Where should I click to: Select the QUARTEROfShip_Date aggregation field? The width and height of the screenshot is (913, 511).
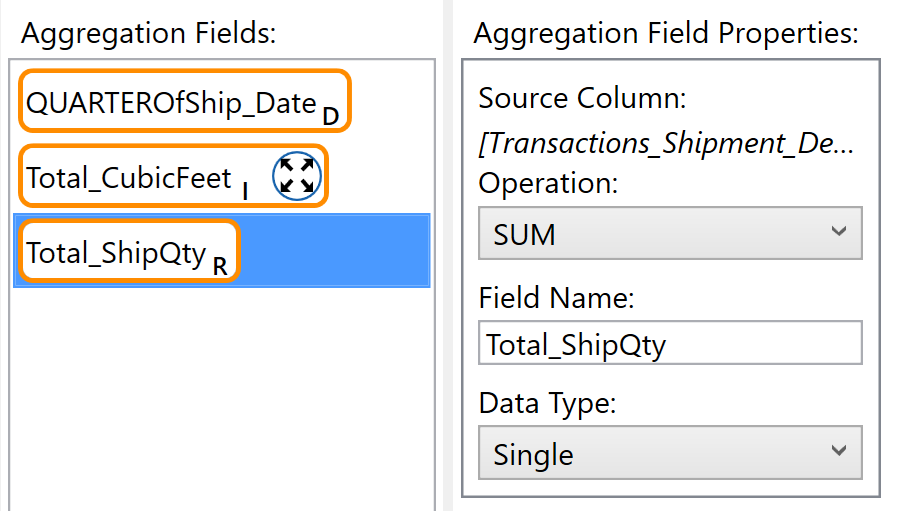pos(185,101)
